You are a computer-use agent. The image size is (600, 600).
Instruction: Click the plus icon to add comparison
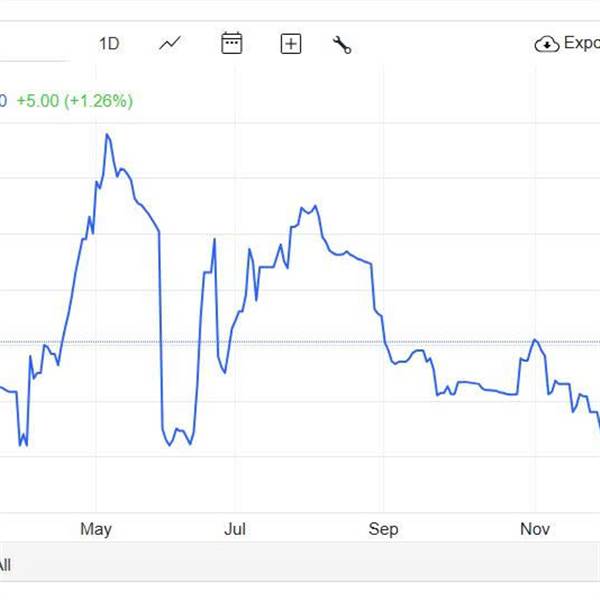tap(291, 43)
